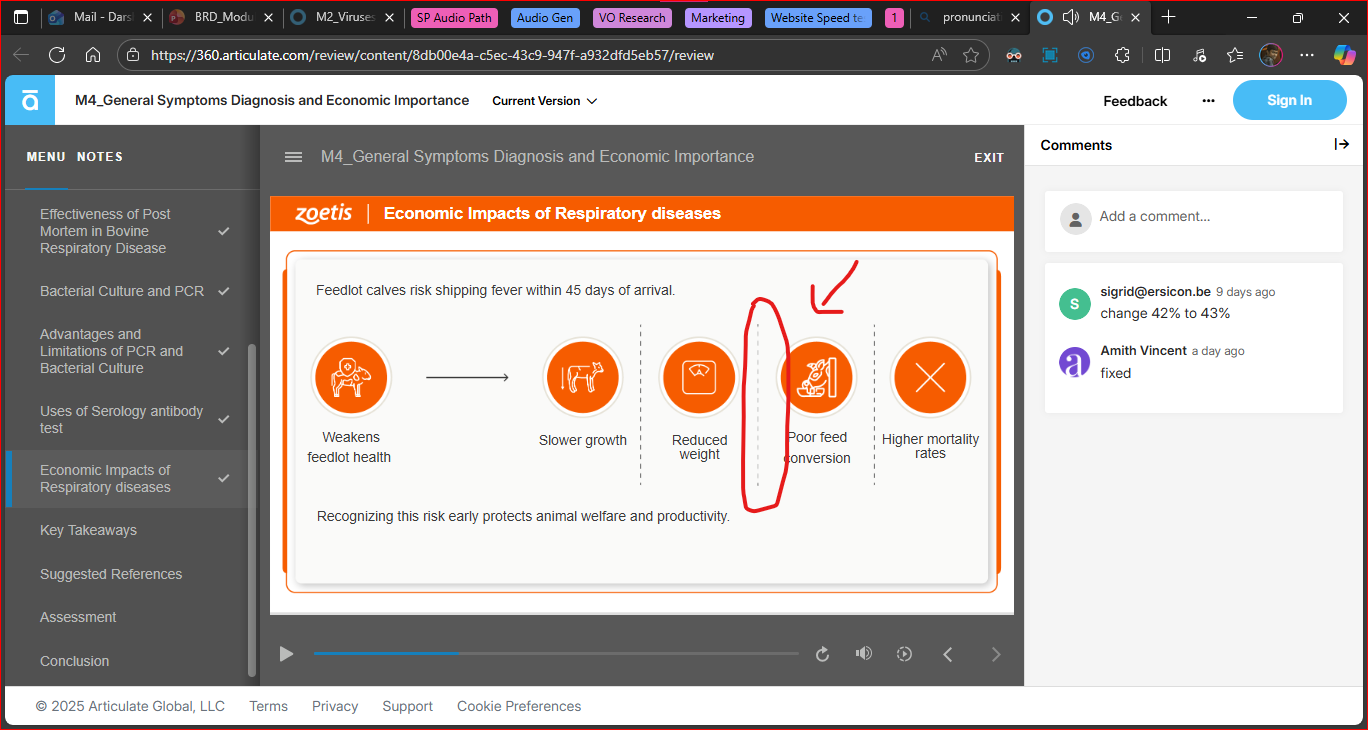Image resolution: width=1368 pixels, height=730 pixels.
Task: Go to previous slide arrow
Action: [x=948, y=654]
